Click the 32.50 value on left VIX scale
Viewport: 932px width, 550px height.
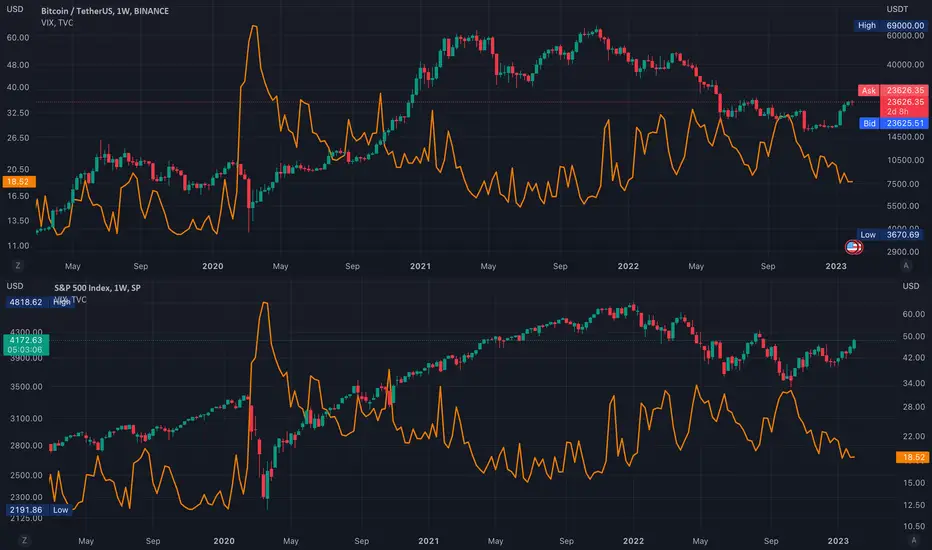click(x=18, y=113)
